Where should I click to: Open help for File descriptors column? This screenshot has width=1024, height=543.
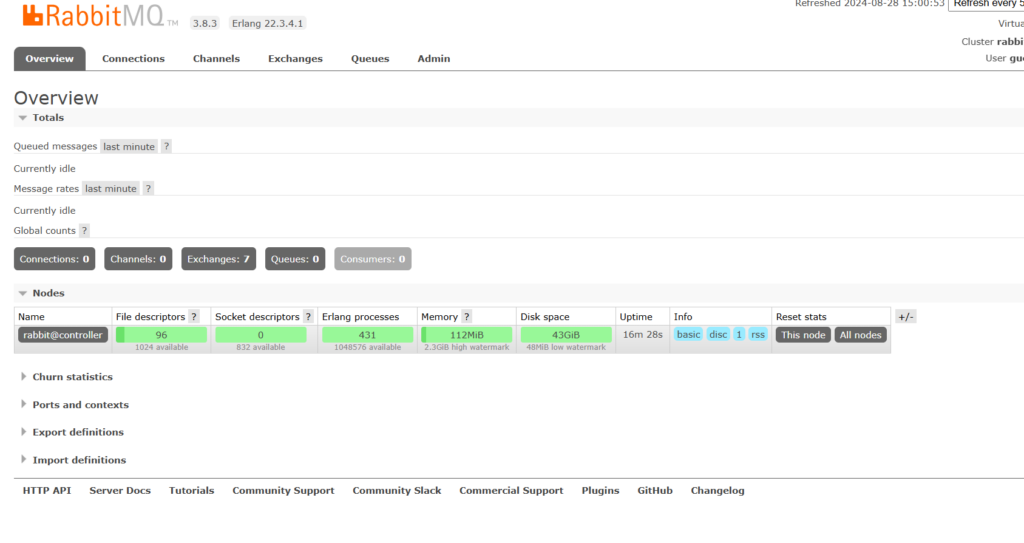click(194, 317)
